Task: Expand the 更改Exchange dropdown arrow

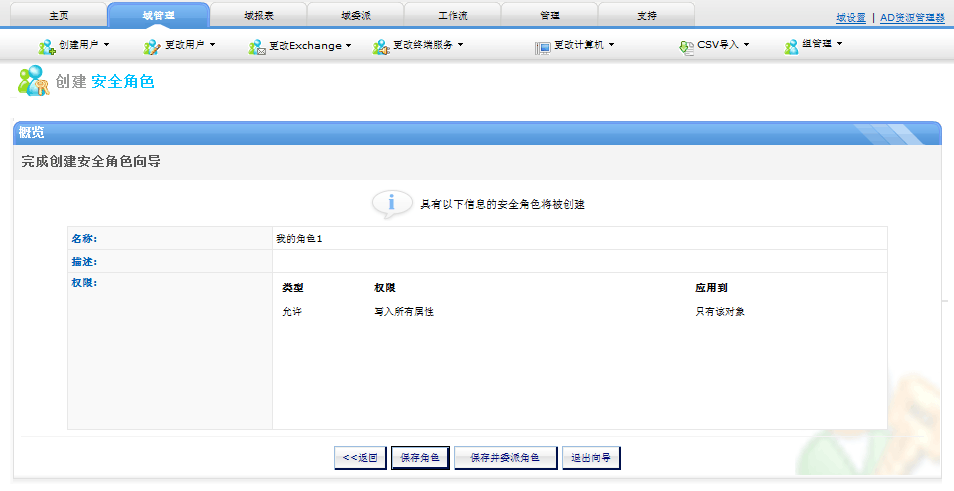Action: pyautogui.click(x=349, y=45)
